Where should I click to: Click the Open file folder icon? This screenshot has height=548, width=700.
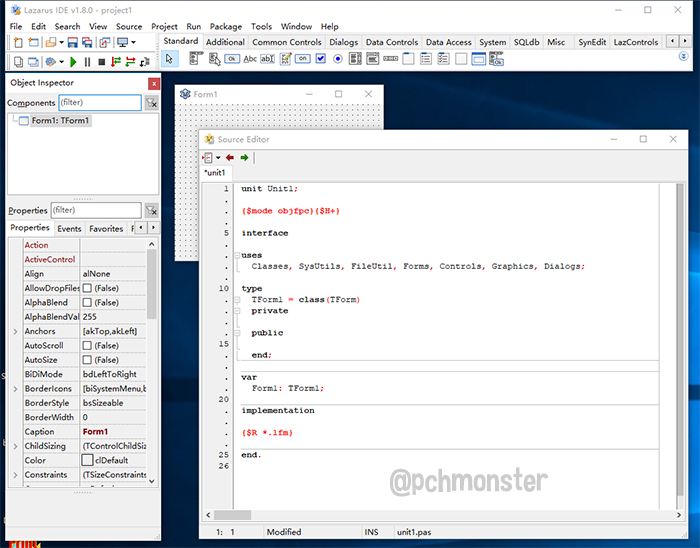pyautogui.click(x=51, y=42)
